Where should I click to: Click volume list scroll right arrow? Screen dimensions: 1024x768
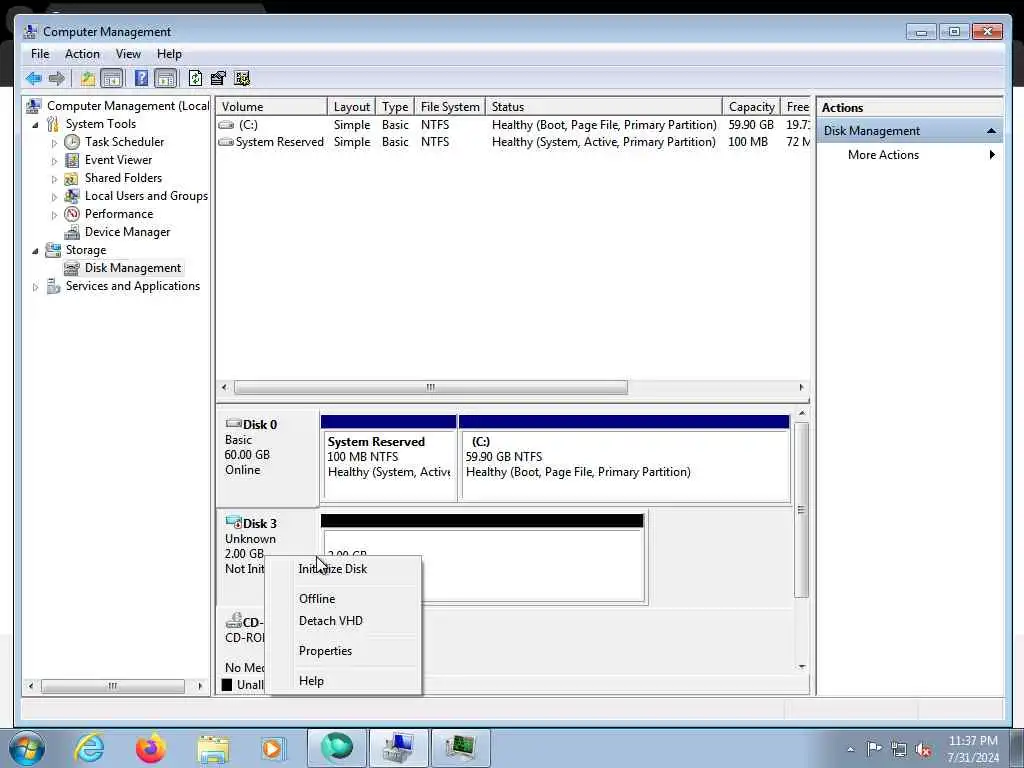pyautogui.click(x=801, y=387)
